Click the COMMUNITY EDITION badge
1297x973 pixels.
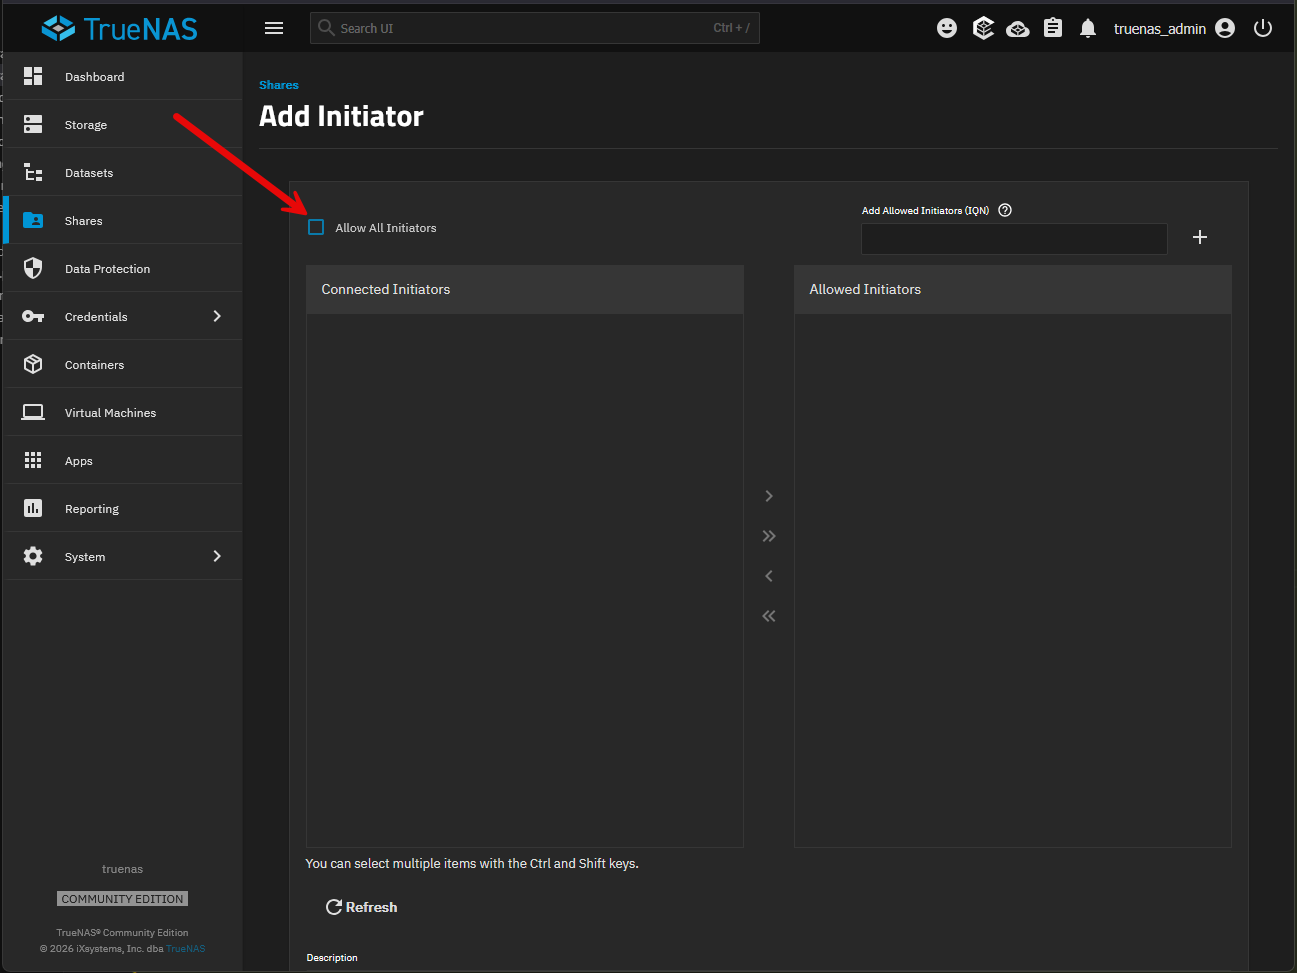pos(122,899)
